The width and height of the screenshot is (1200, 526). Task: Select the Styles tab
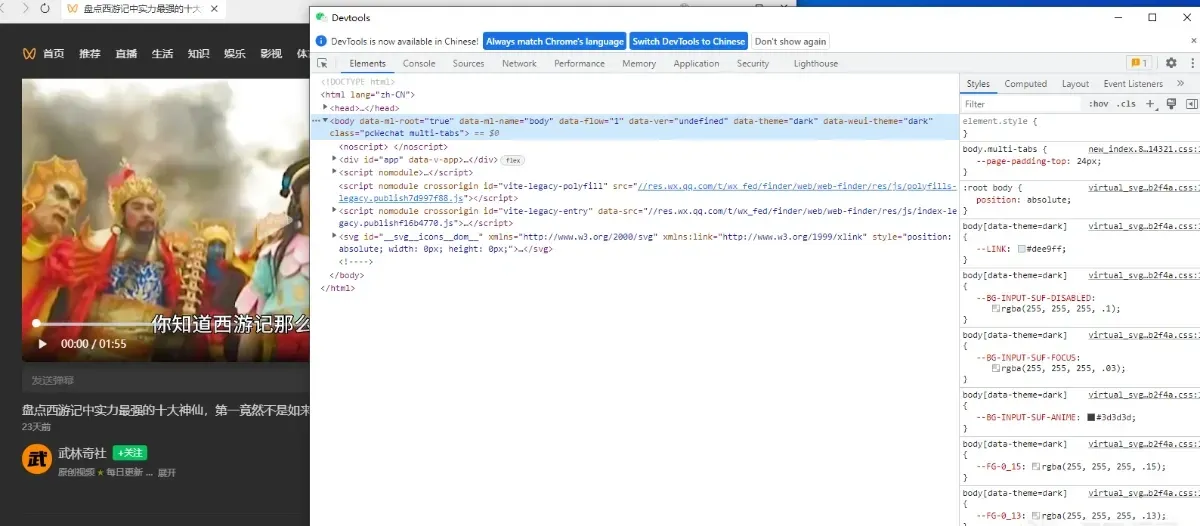tap(978, 84)
